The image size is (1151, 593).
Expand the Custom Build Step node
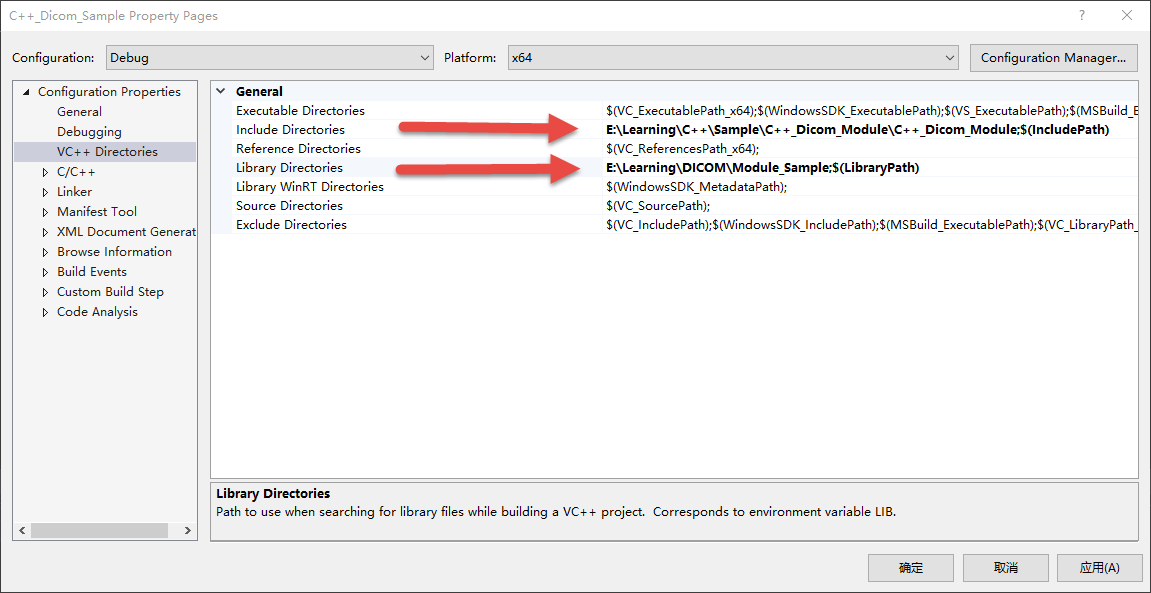(44, 291)
